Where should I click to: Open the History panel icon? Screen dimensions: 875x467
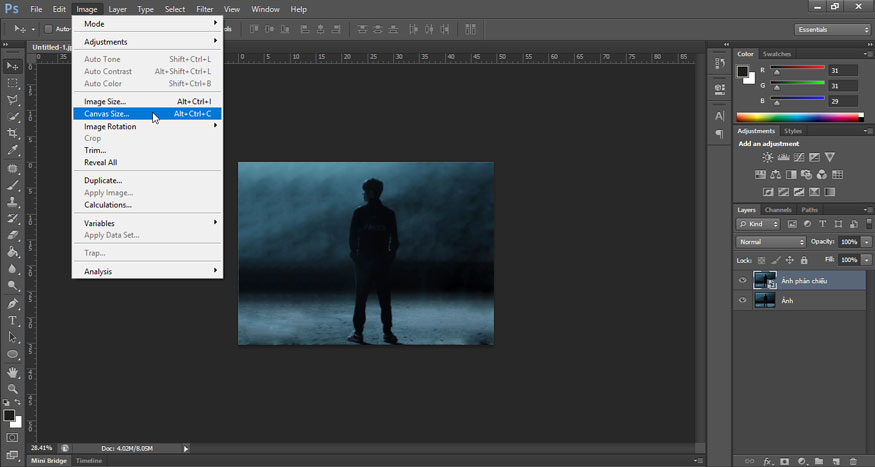coord(720,64)
